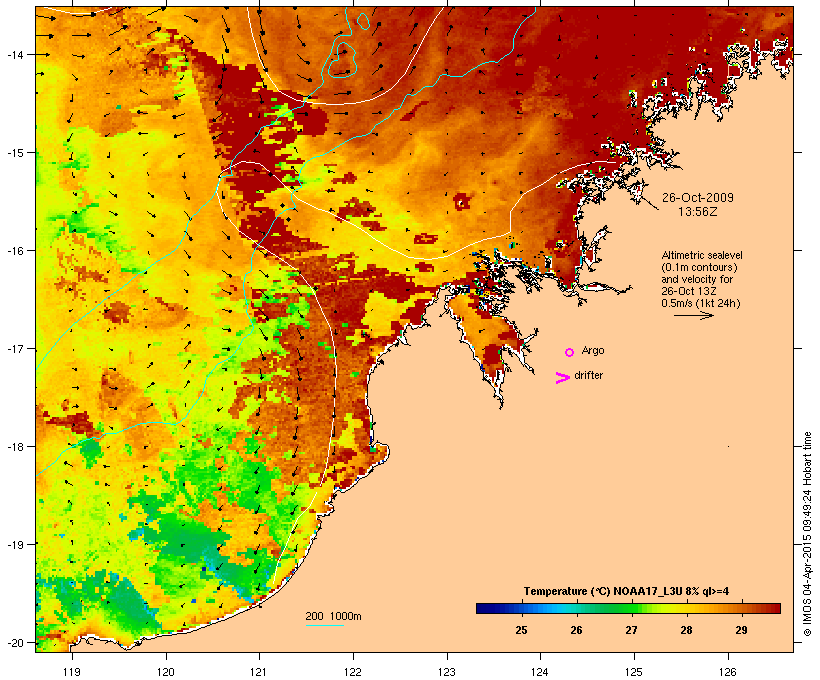The width and height of the screenshot is (820, 680).
Task: Click the temperature color bar near 29
Action: [742, 608]
